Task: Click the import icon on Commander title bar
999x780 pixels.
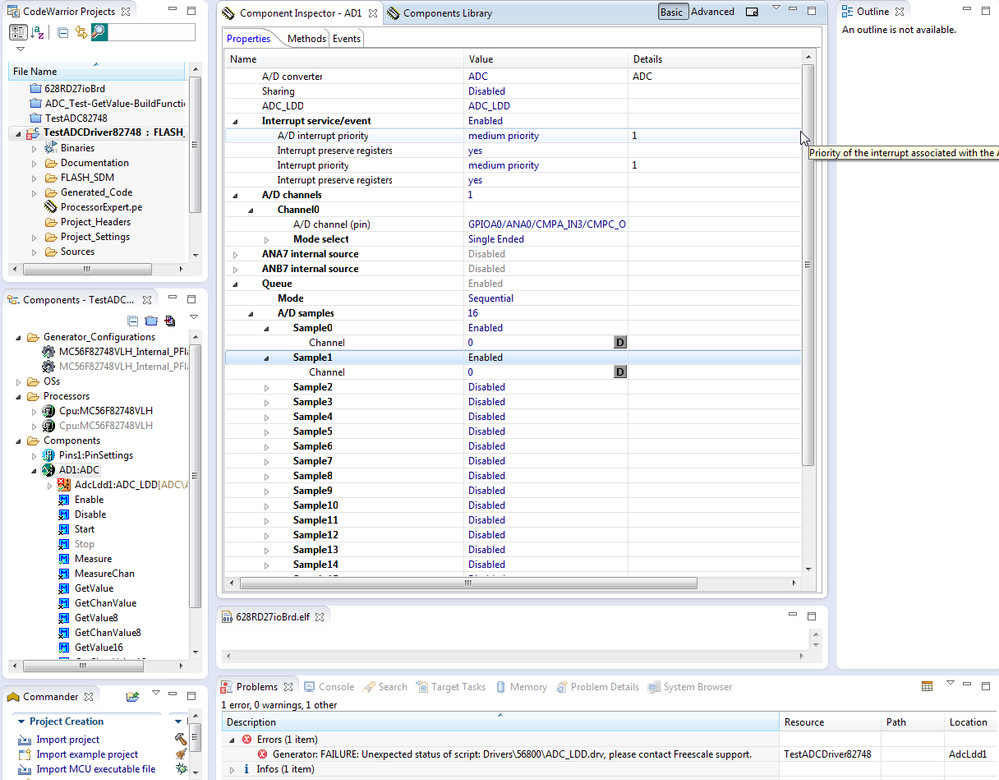Action: (132, 697)
